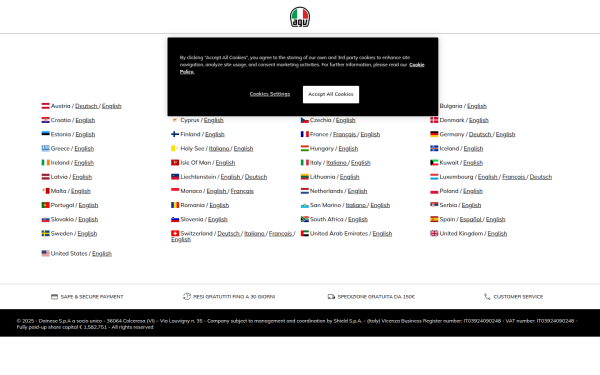Choose Switzerland in Italiano
This screenshot has height=375, width=600.
coord(255,233)
